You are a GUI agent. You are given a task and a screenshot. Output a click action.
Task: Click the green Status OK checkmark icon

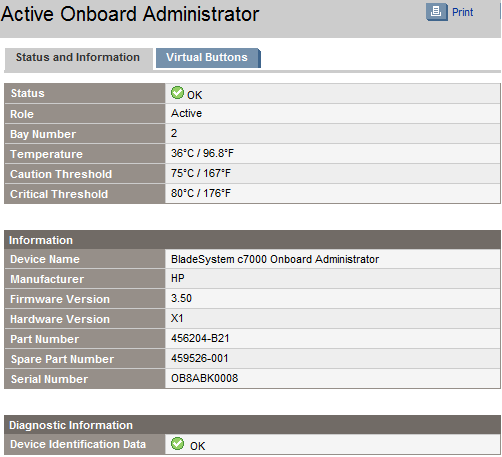pyautogui.click(x=177, y=93)
